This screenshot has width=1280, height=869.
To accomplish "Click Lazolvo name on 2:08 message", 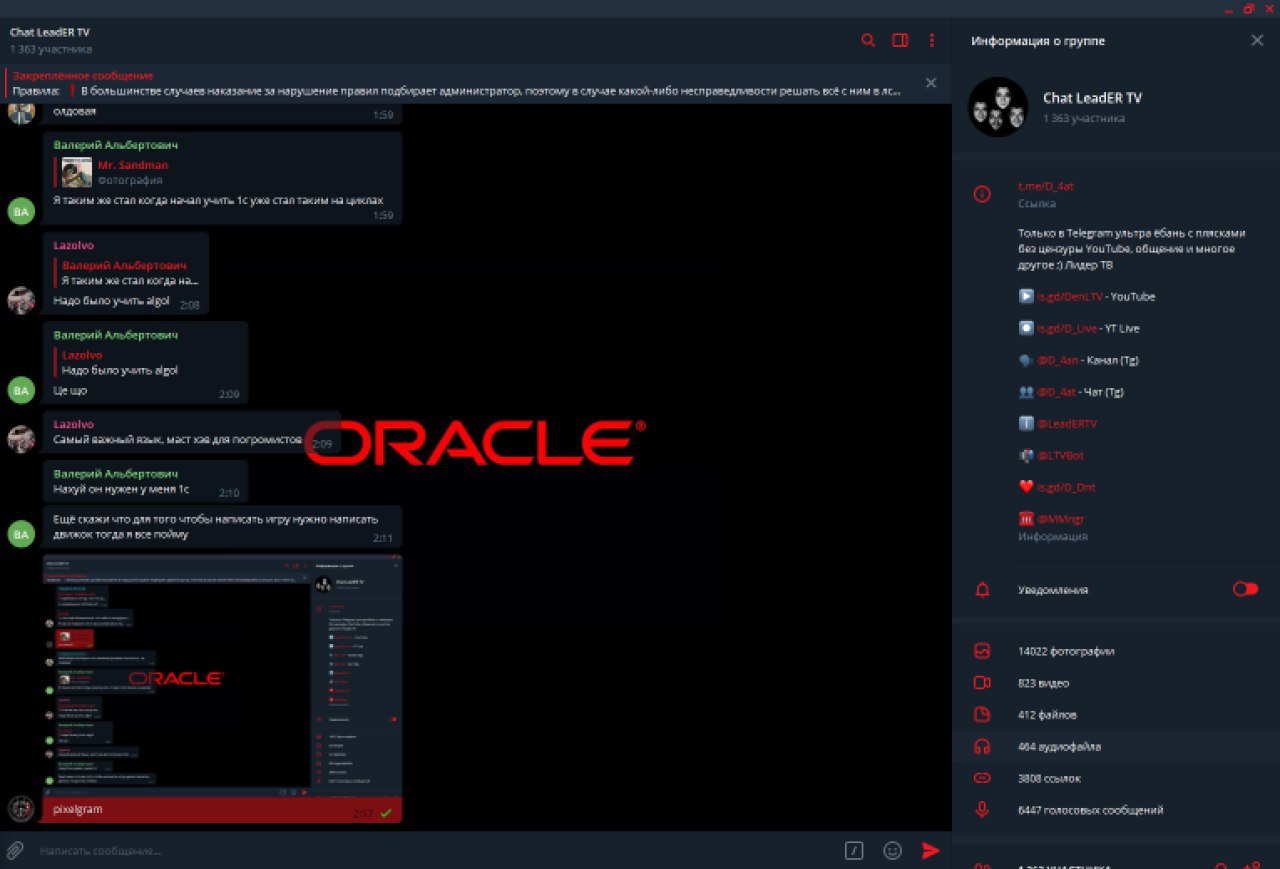I will pyautogui.click(x=74, y=245).
